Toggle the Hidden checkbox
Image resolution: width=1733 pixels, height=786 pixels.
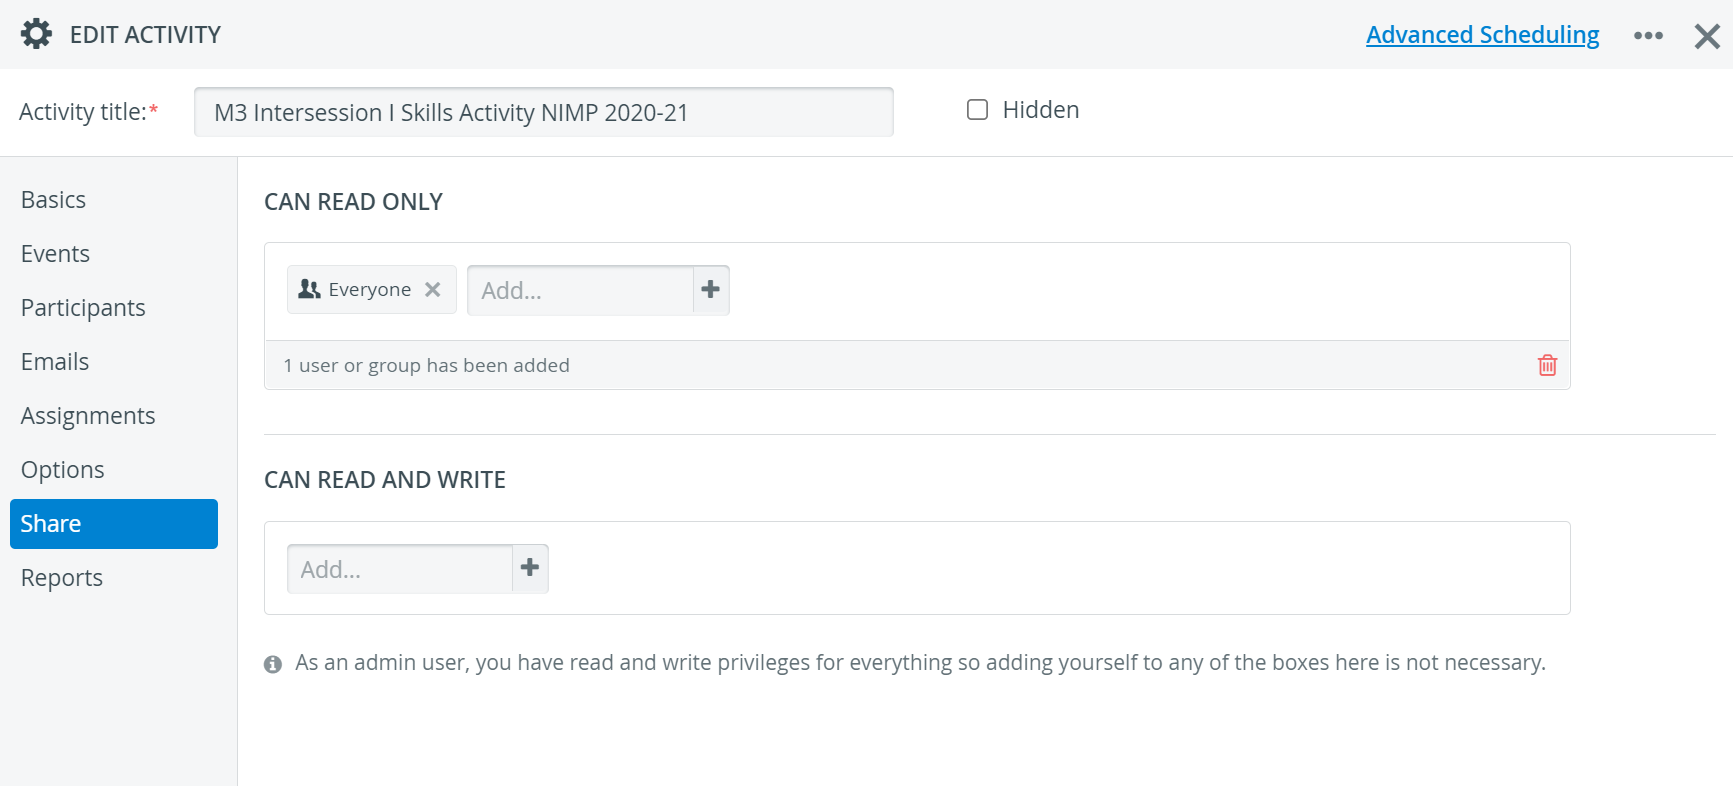977,109
